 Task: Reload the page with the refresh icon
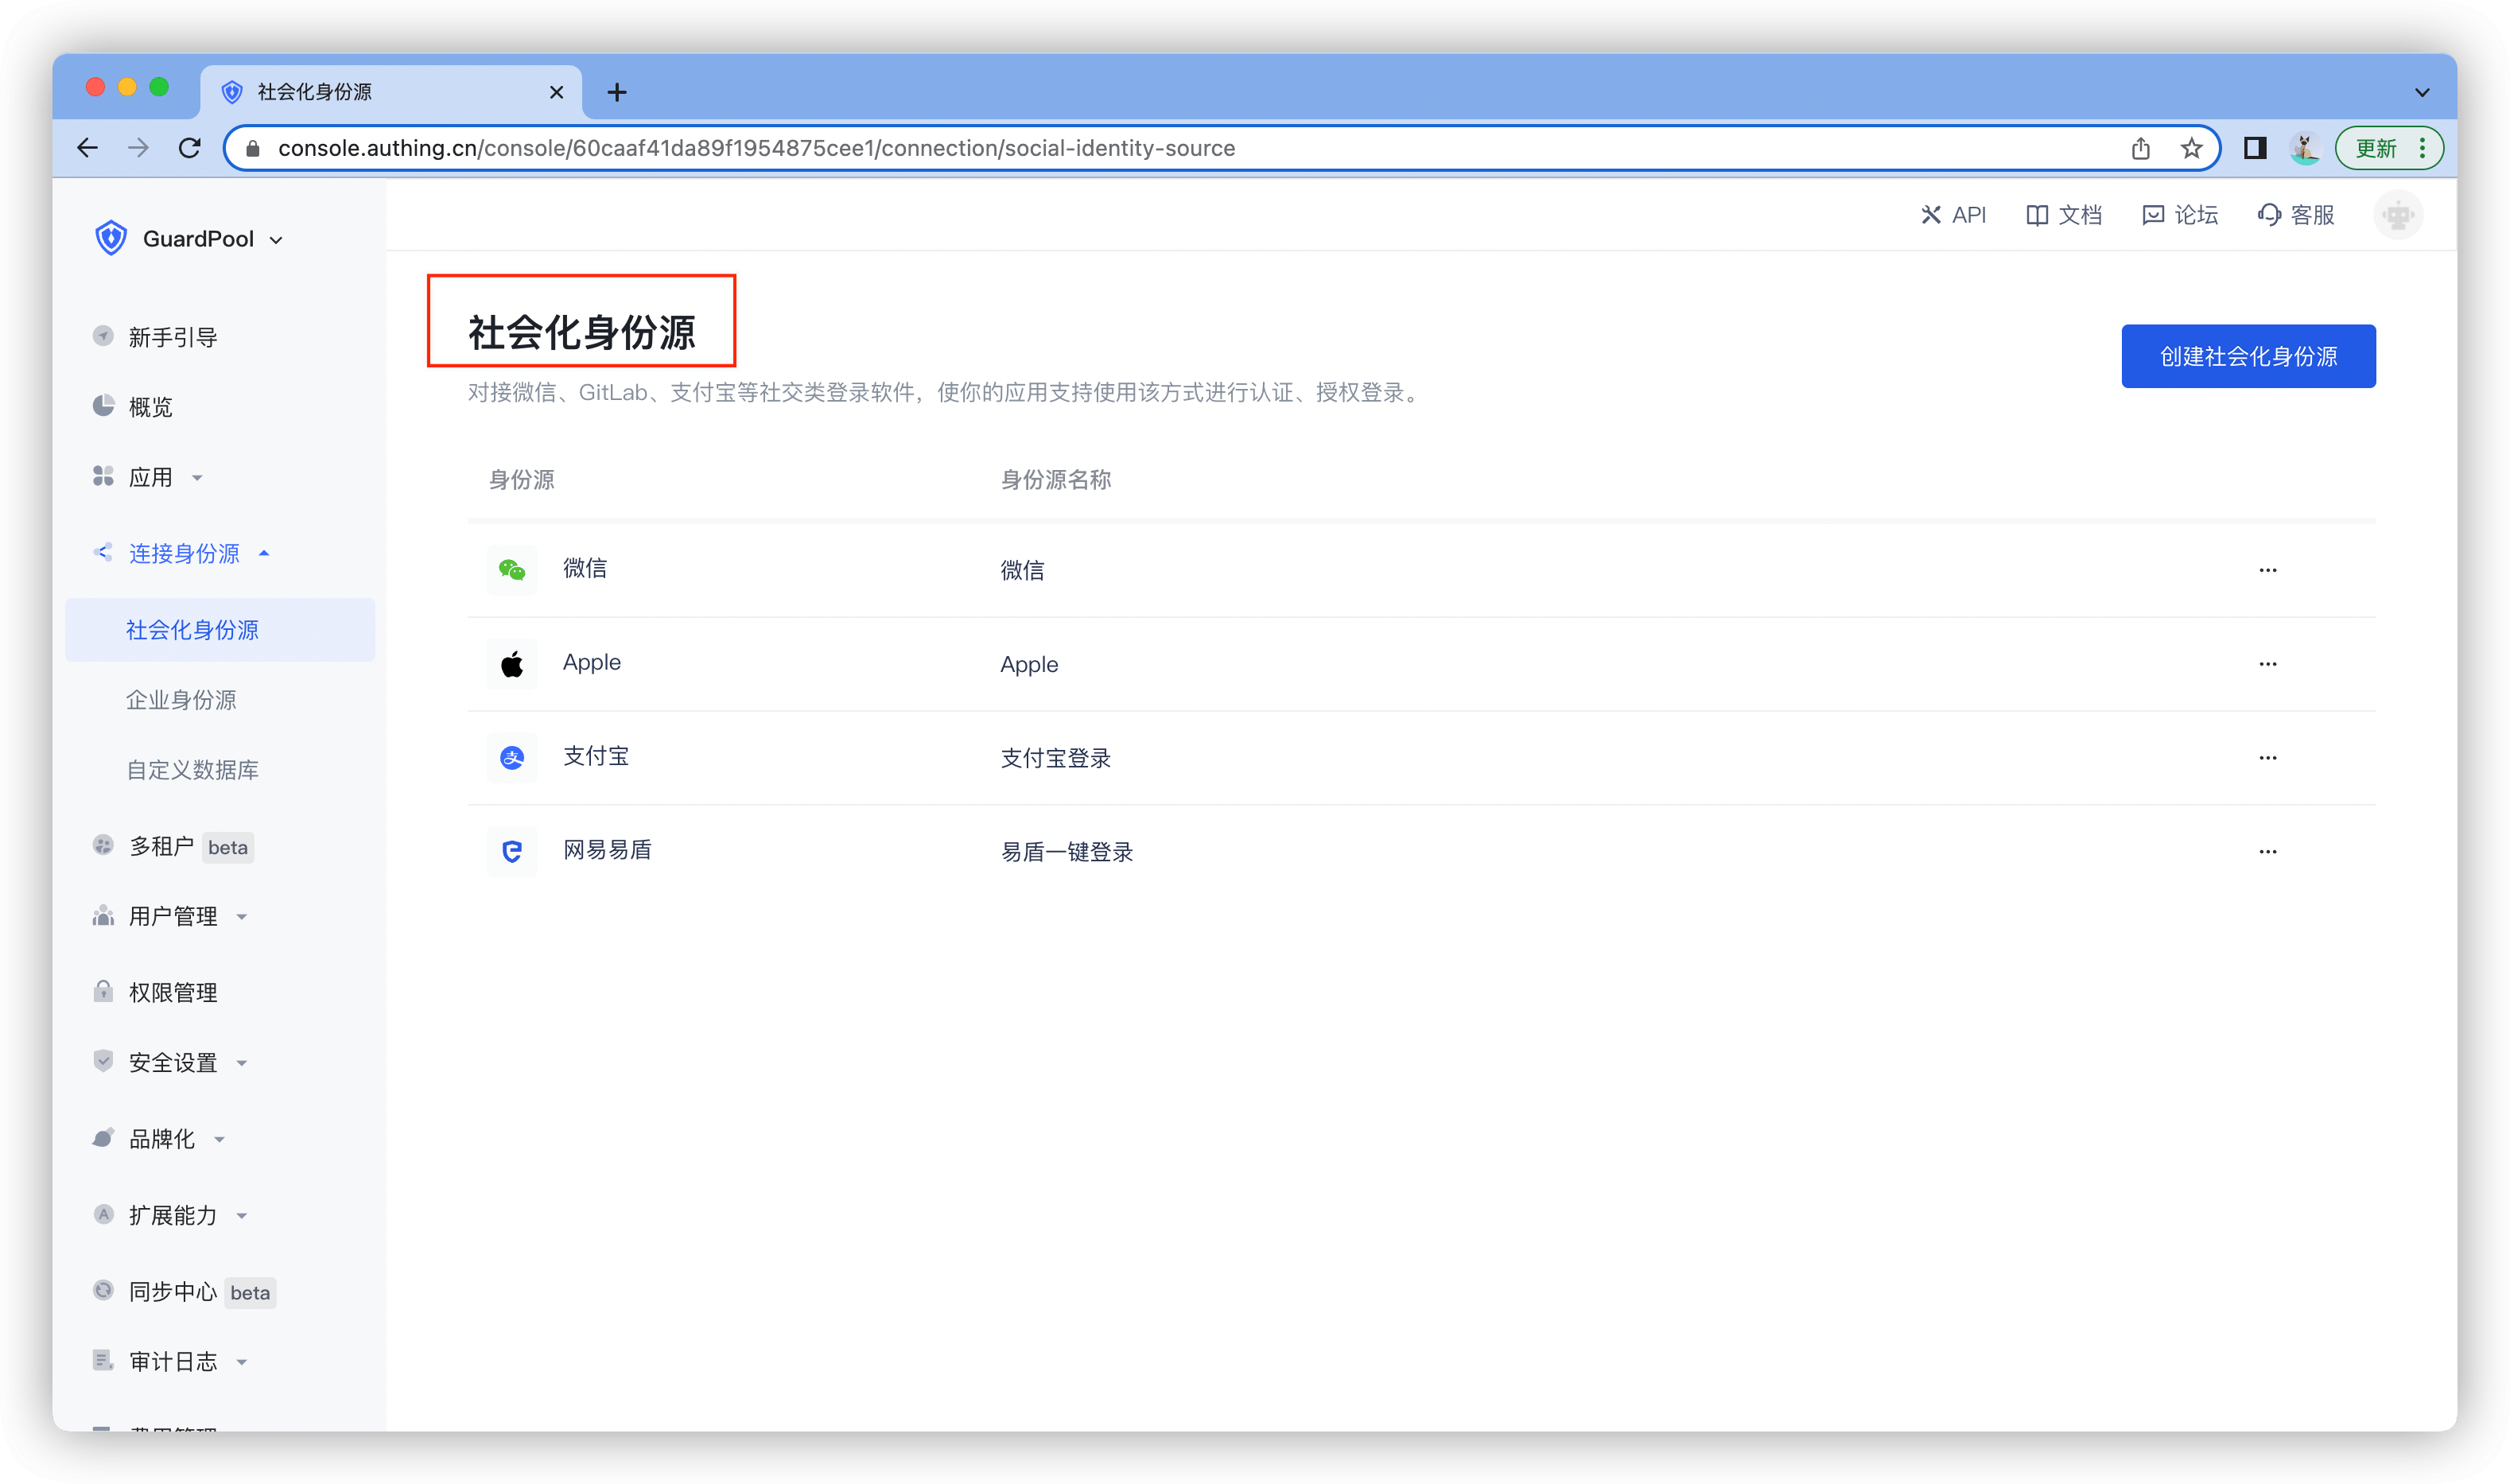189,149
